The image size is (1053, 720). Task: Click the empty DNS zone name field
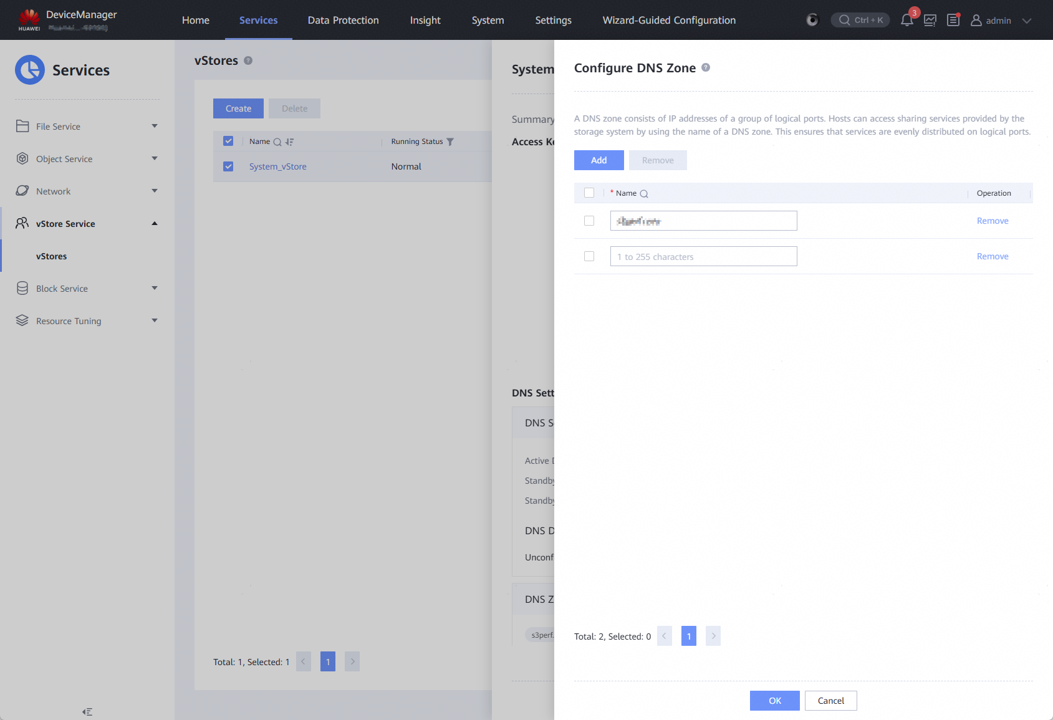tap(703, 257)
